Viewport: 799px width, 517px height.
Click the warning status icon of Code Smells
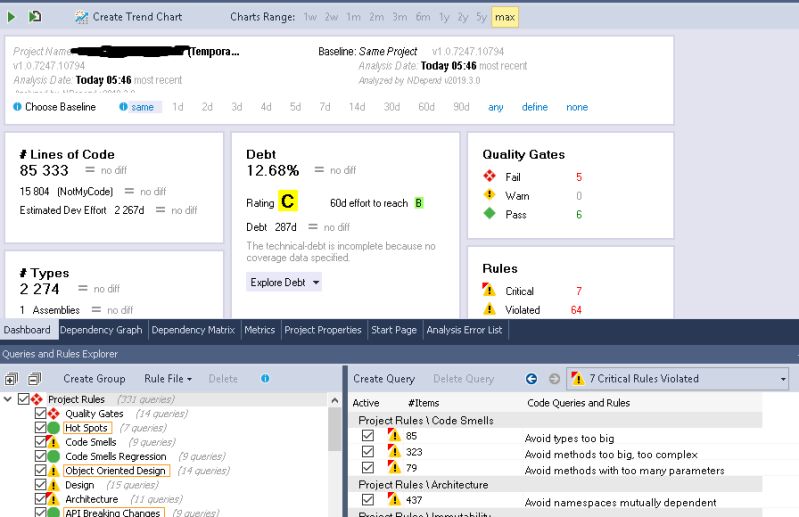pos(53,442)
